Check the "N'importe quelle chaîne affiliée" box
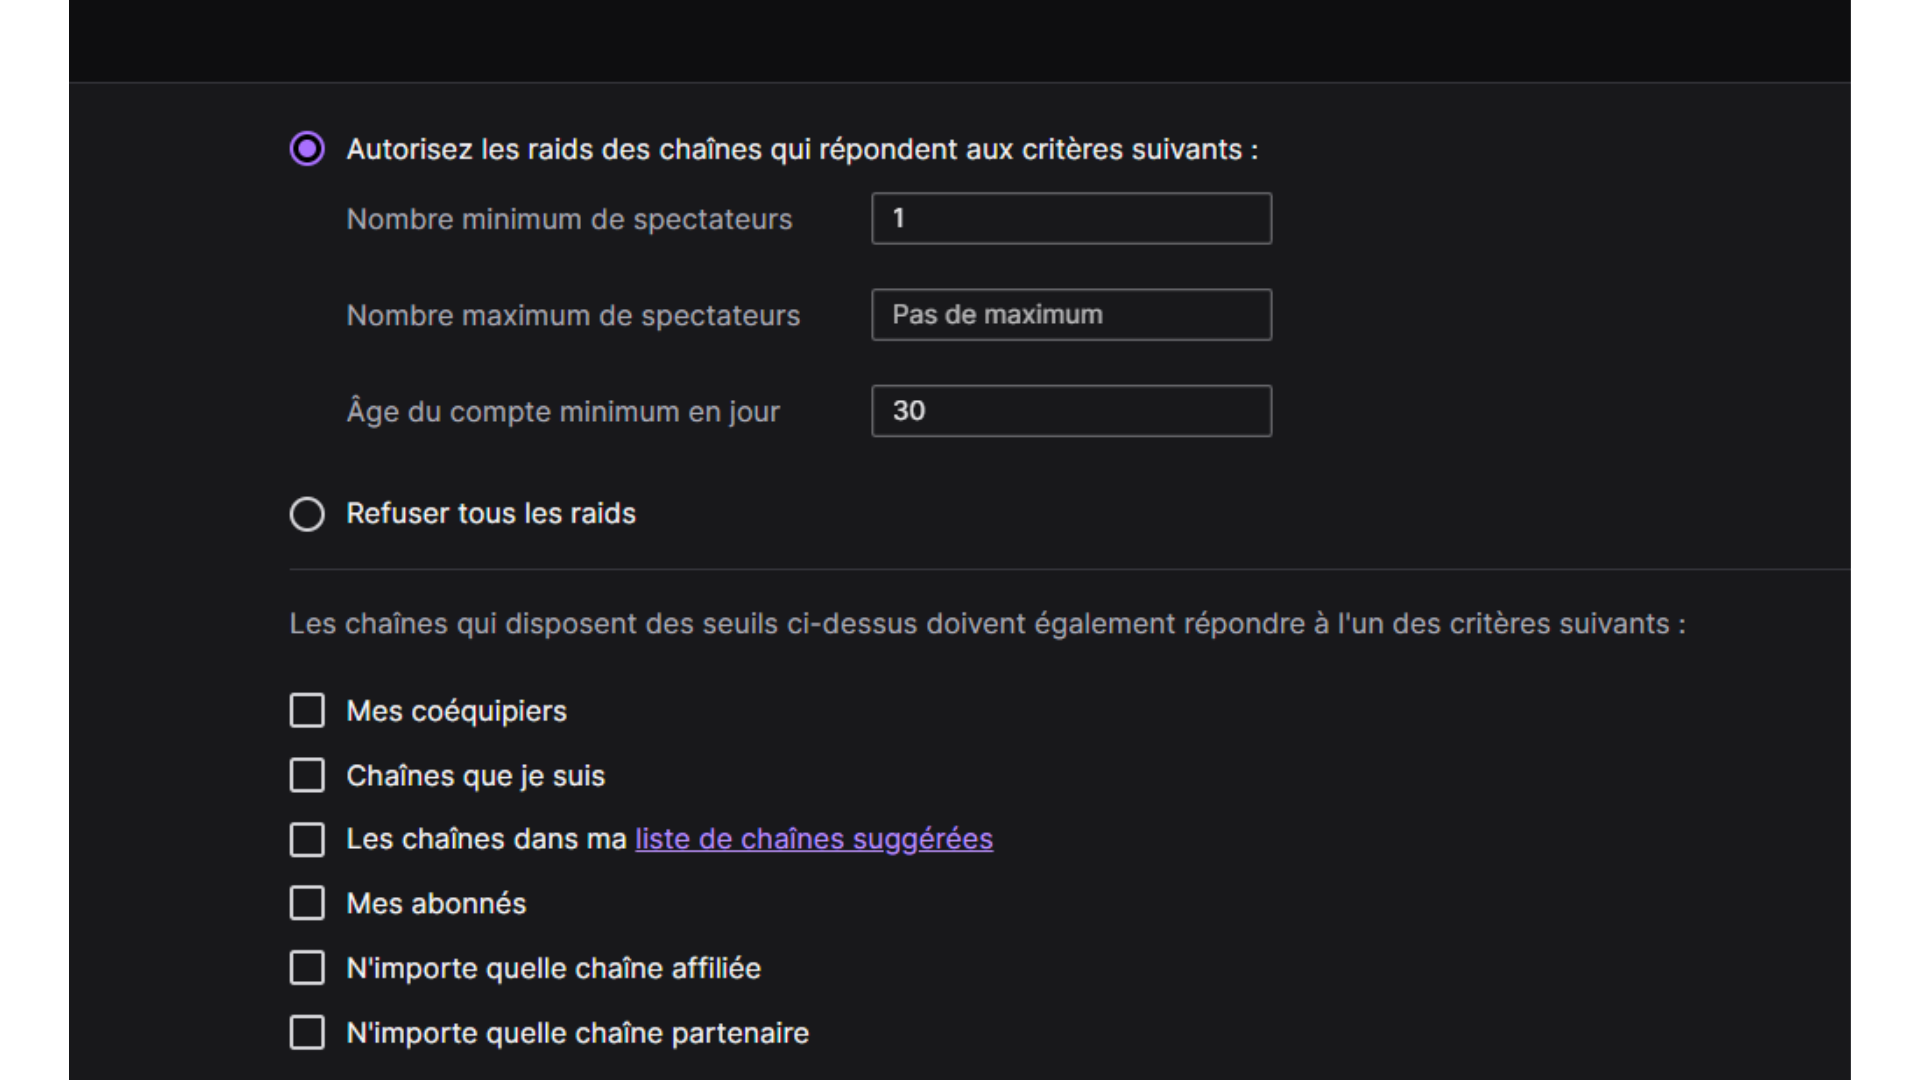 (307, 968)
